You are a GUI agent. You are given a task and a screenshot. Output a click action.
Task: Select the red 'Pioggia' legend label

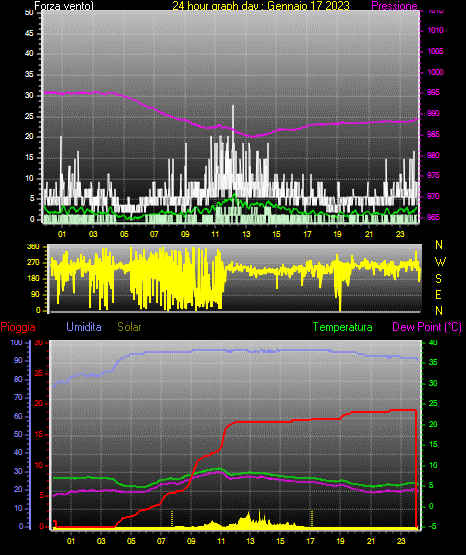(x=18, y=327)
